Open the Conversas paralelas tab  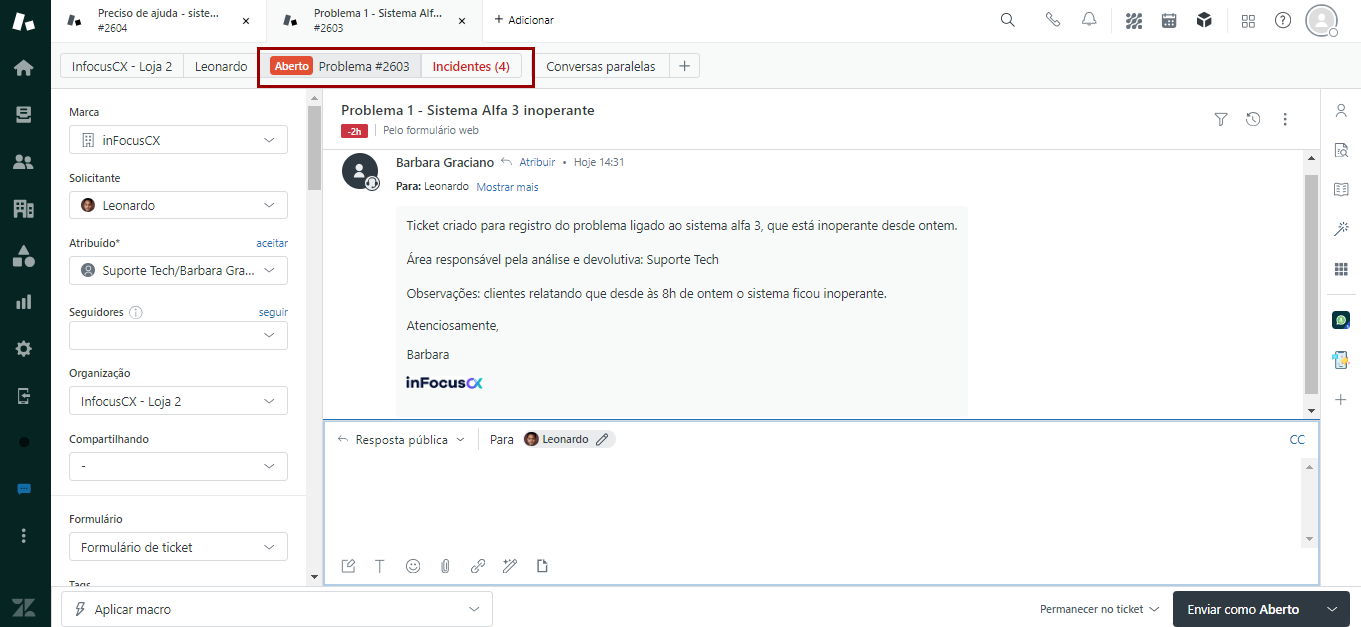(600, 66)
